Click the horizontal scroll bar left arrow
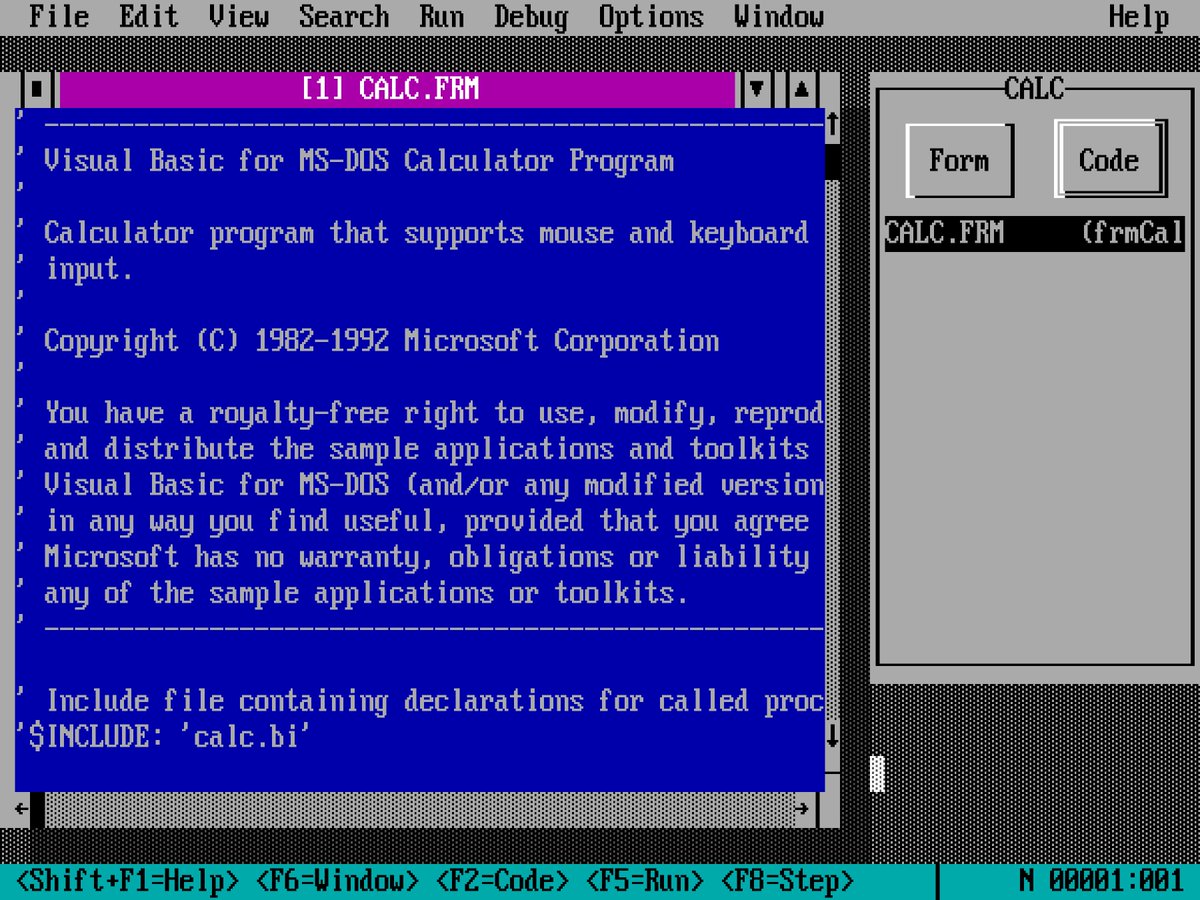 22,809
